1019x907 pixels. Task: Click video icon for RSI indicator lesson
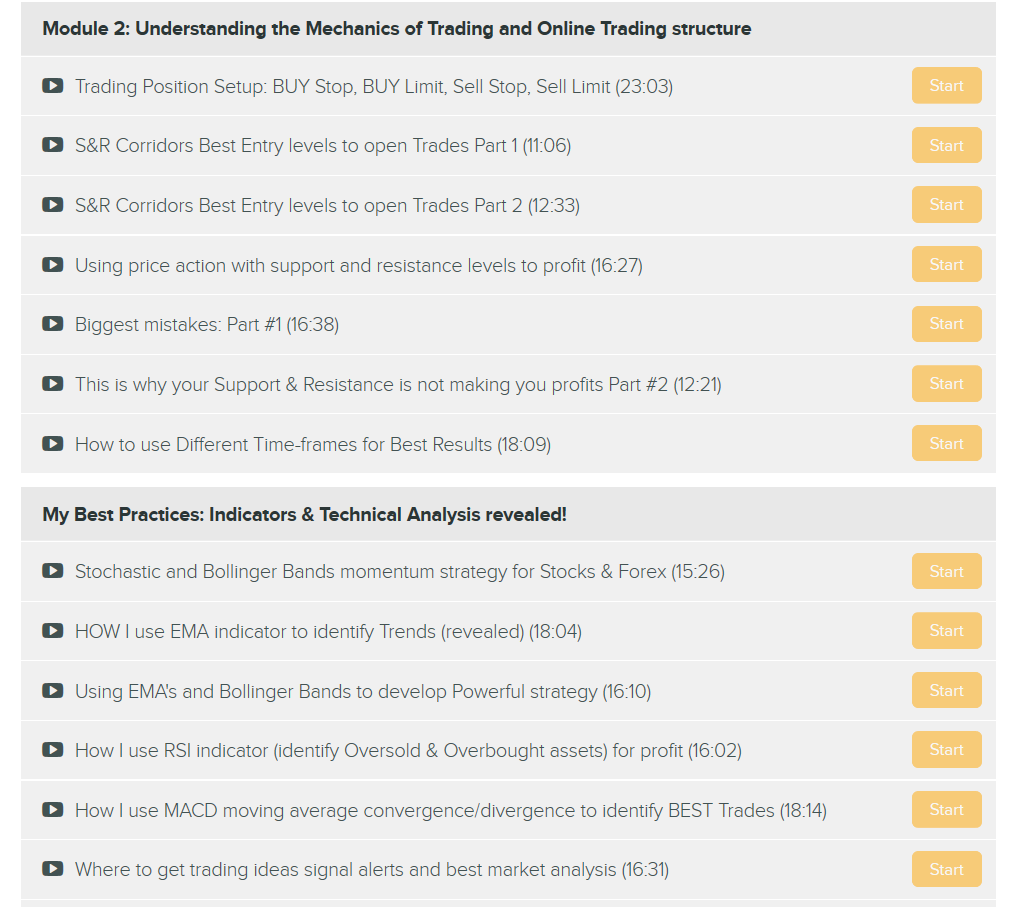point(53,750)
